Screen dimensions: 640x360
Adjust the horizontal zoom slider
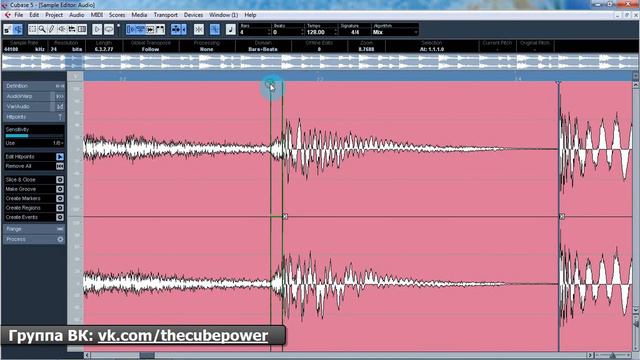coord(612,356)
